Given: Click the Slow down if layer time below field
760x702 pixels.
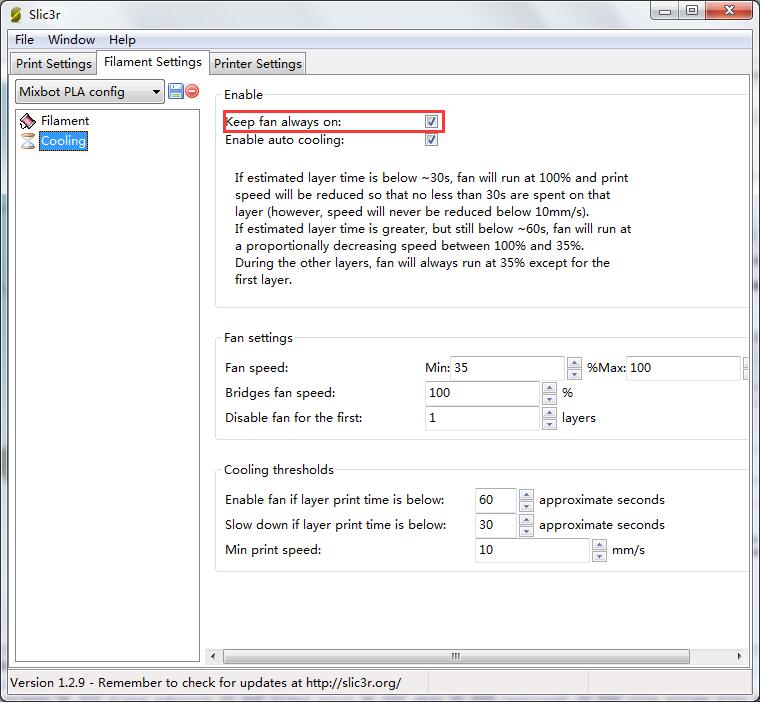Looking at the screenshot, I should [496, 525].
